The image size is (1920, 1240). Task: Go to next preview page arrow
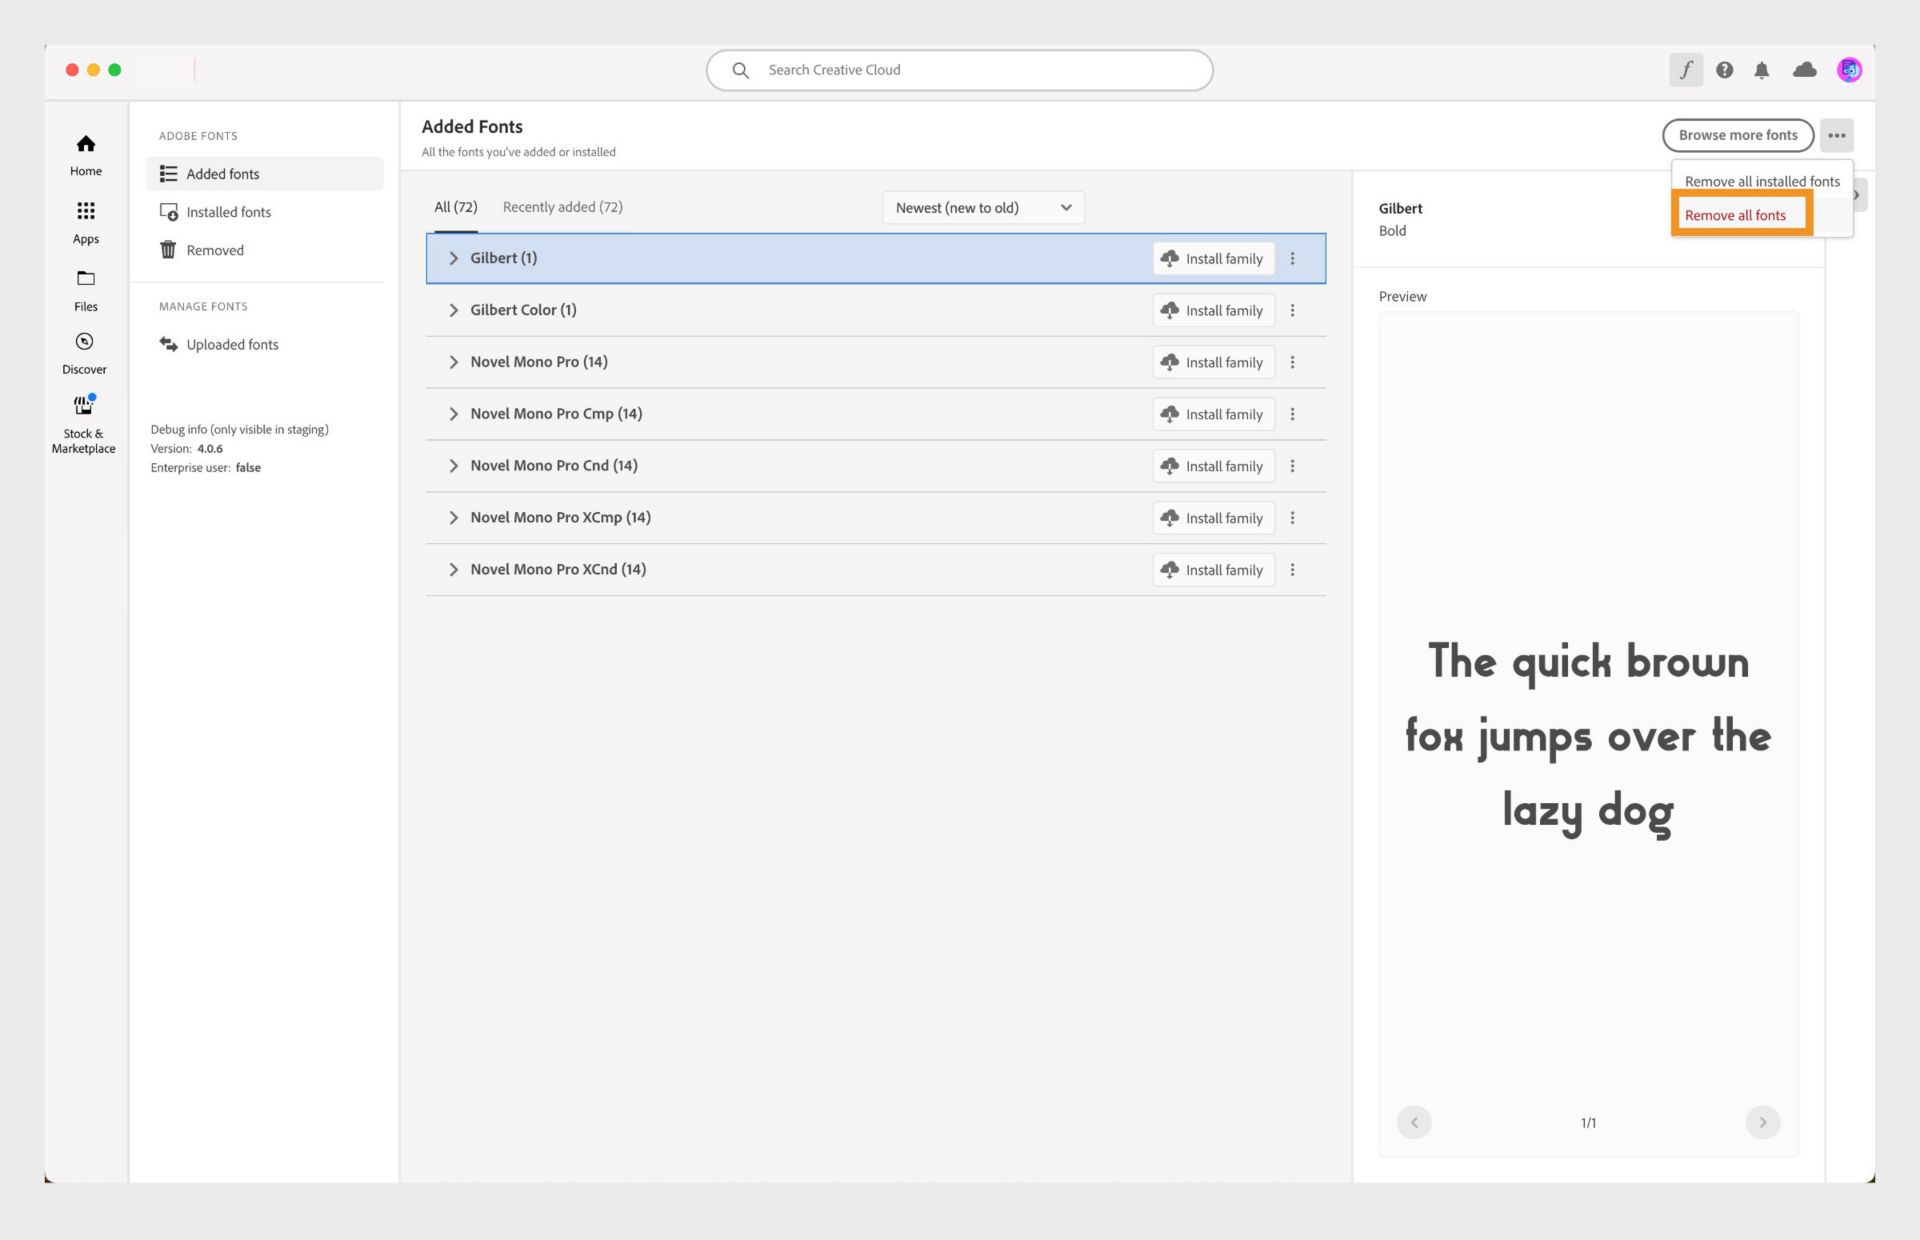[x=1763, y=1122]
